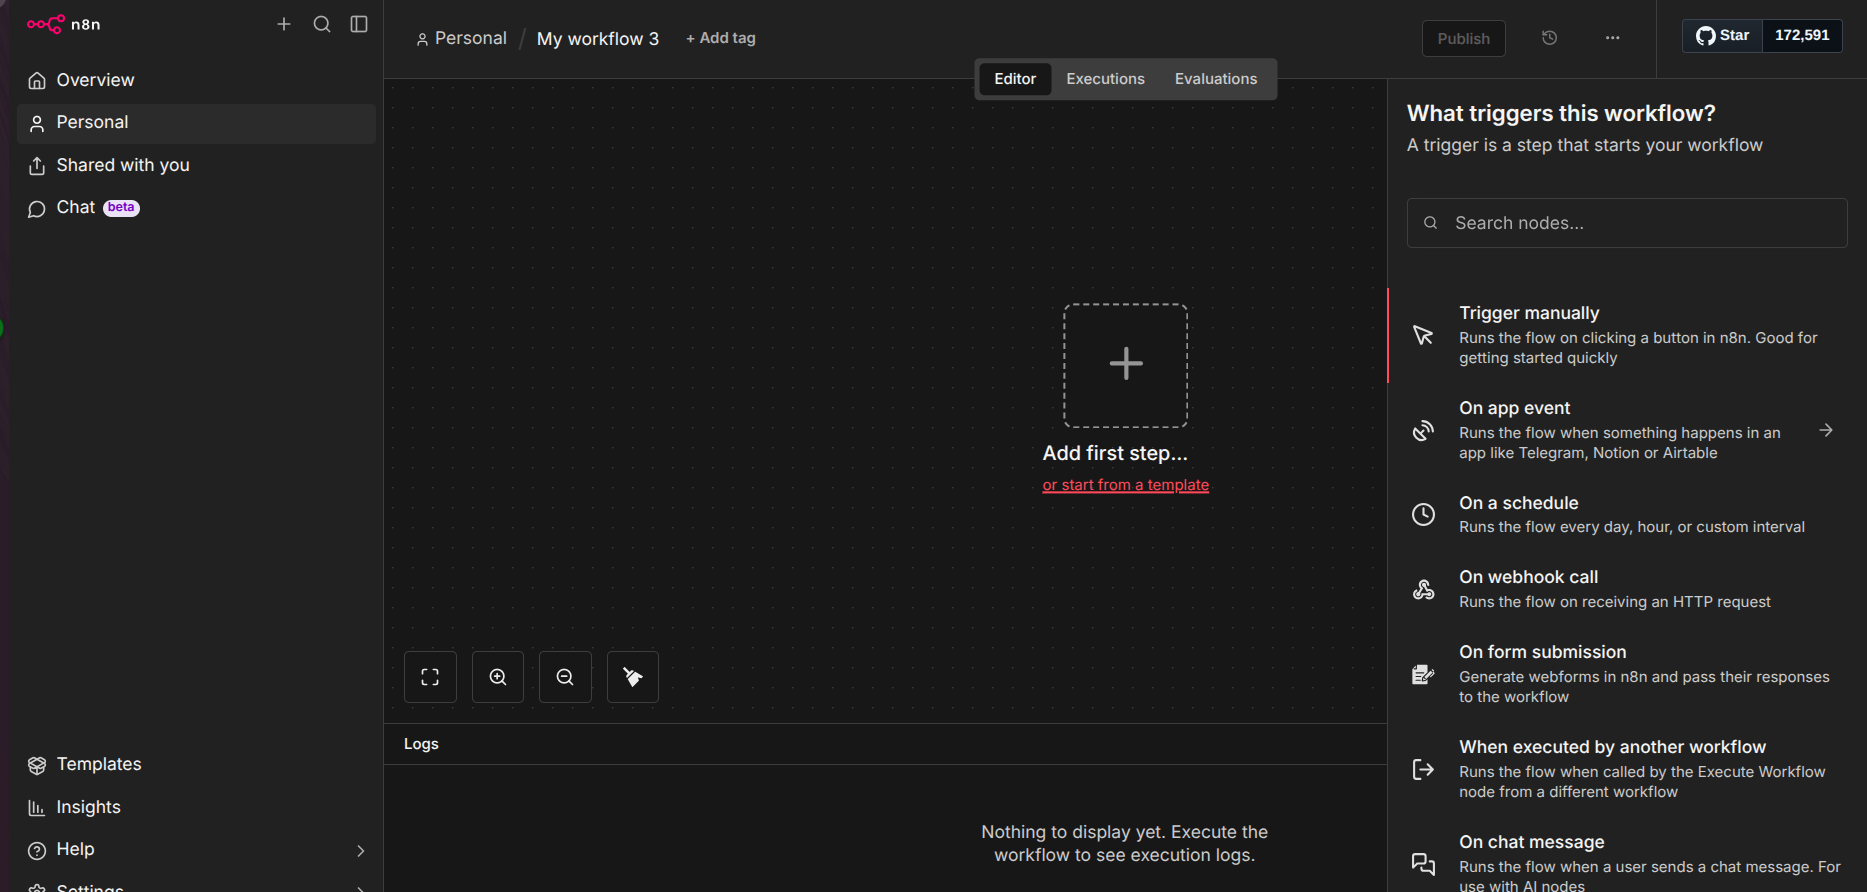
Task: Click the zoom to fit canvas icon
Action: click(x=430, y=677)
